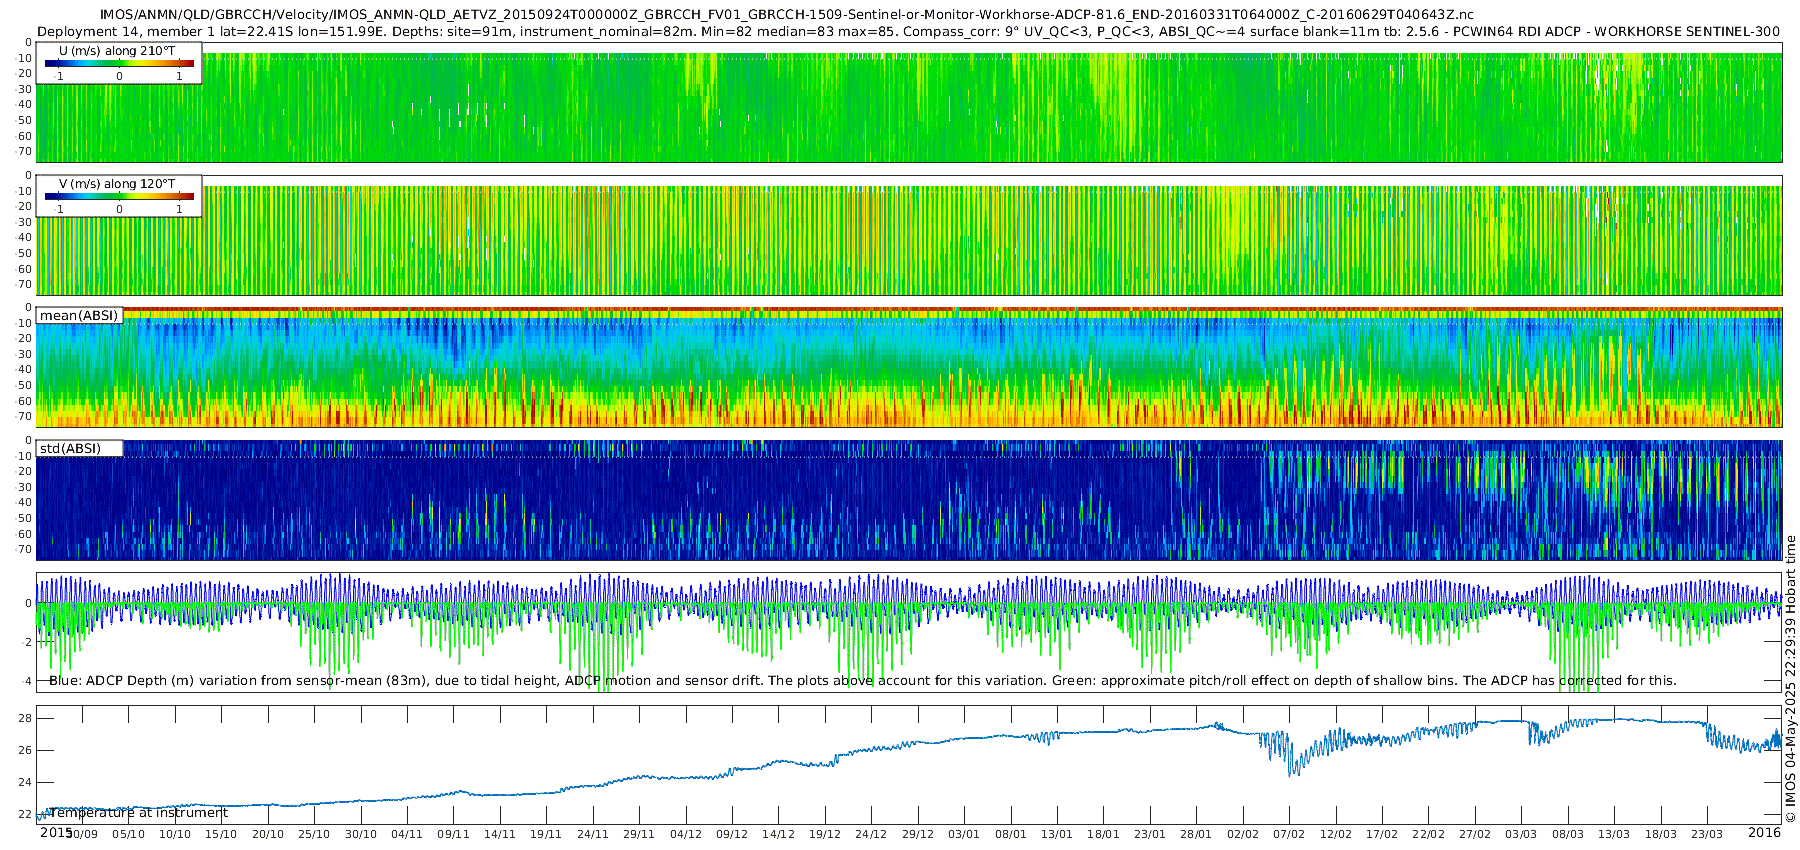Image resolution: width=1800 pixels, height=850 pixels.
Task: Click the 2015 year label at axis start
Action: pos(55,832)
